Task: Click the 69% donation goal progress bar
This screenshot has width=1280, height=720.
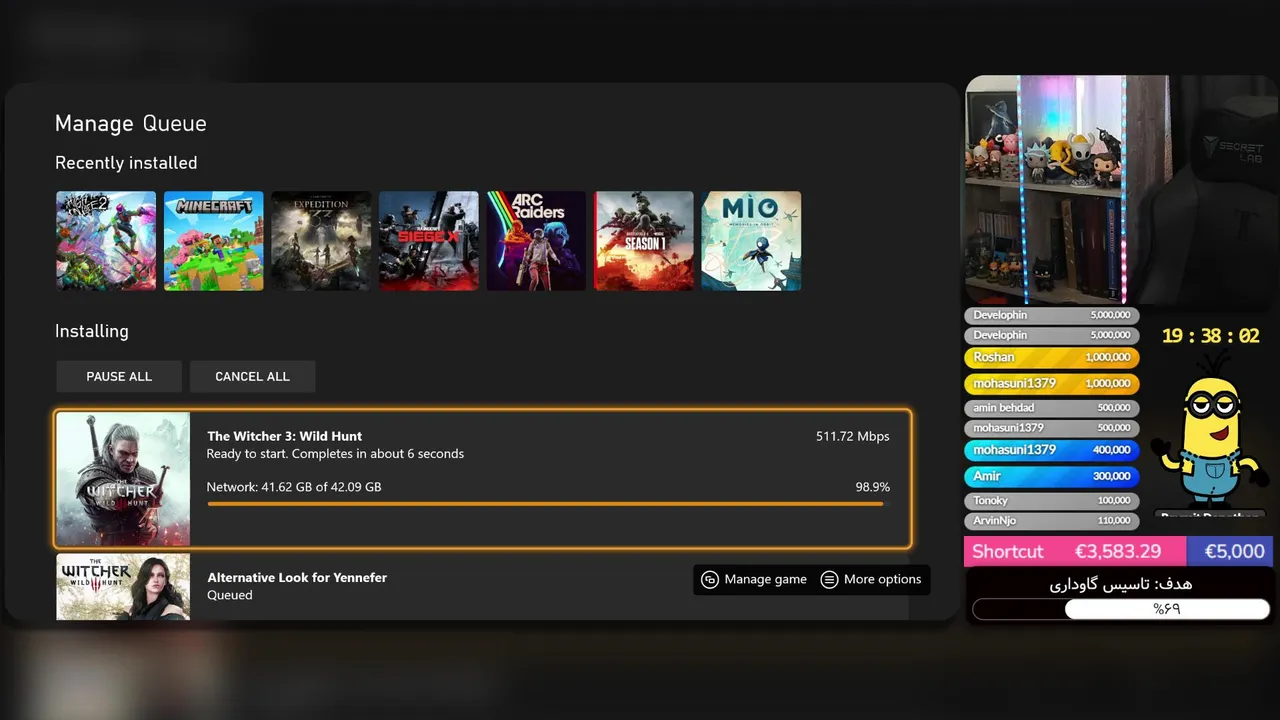Action: 1121,608
